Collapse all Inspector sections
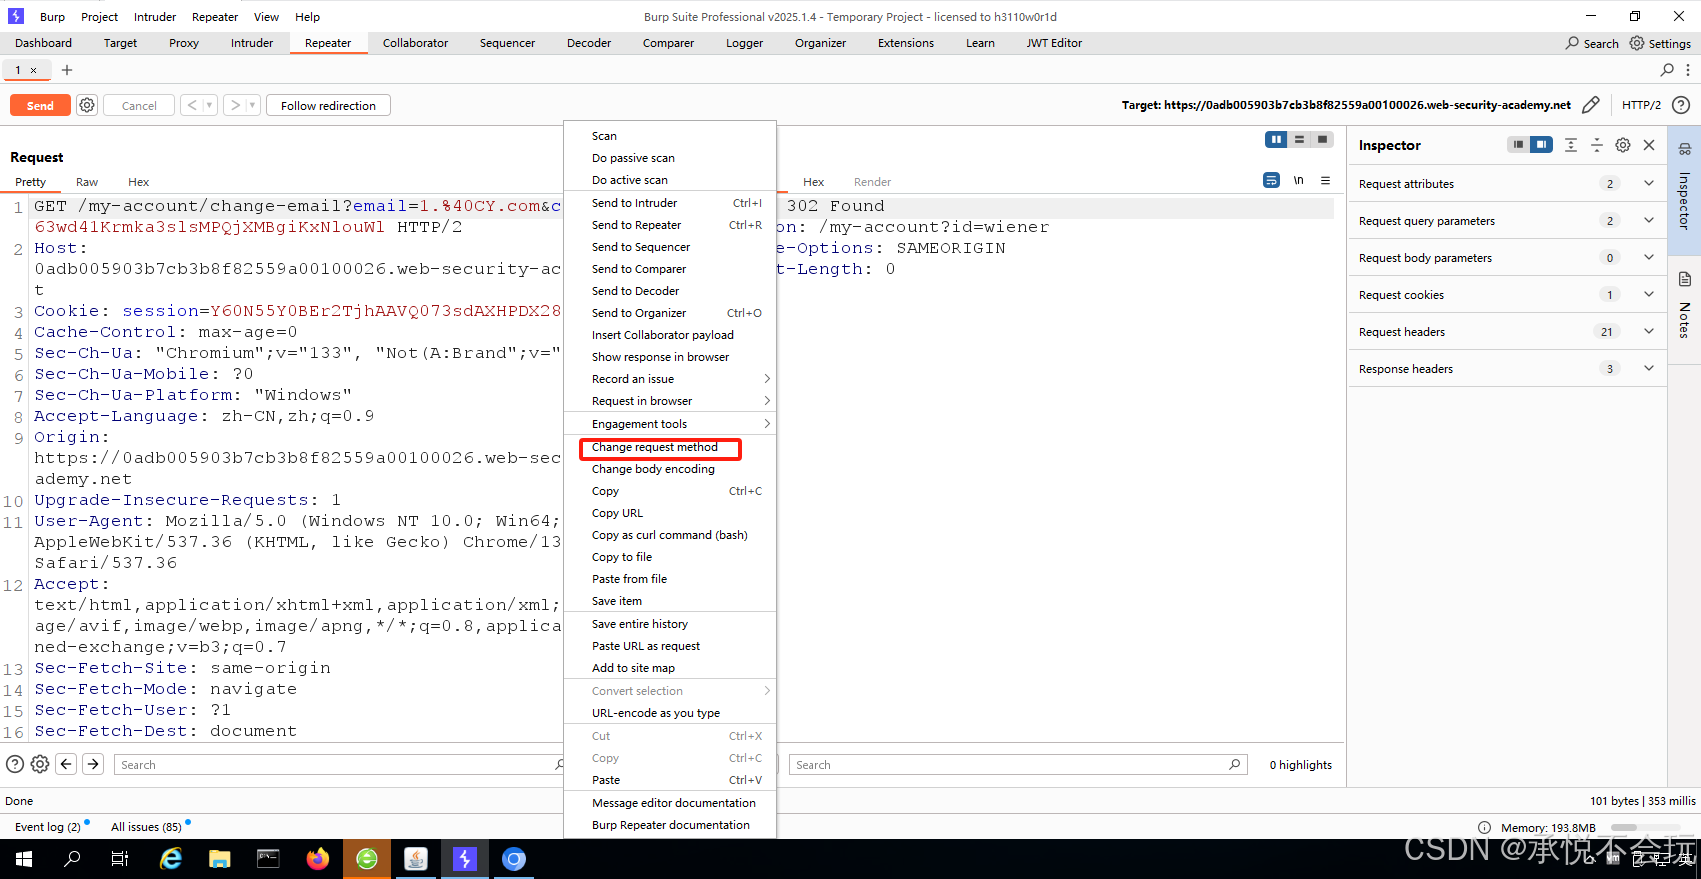 click(x=1597, y=145)
